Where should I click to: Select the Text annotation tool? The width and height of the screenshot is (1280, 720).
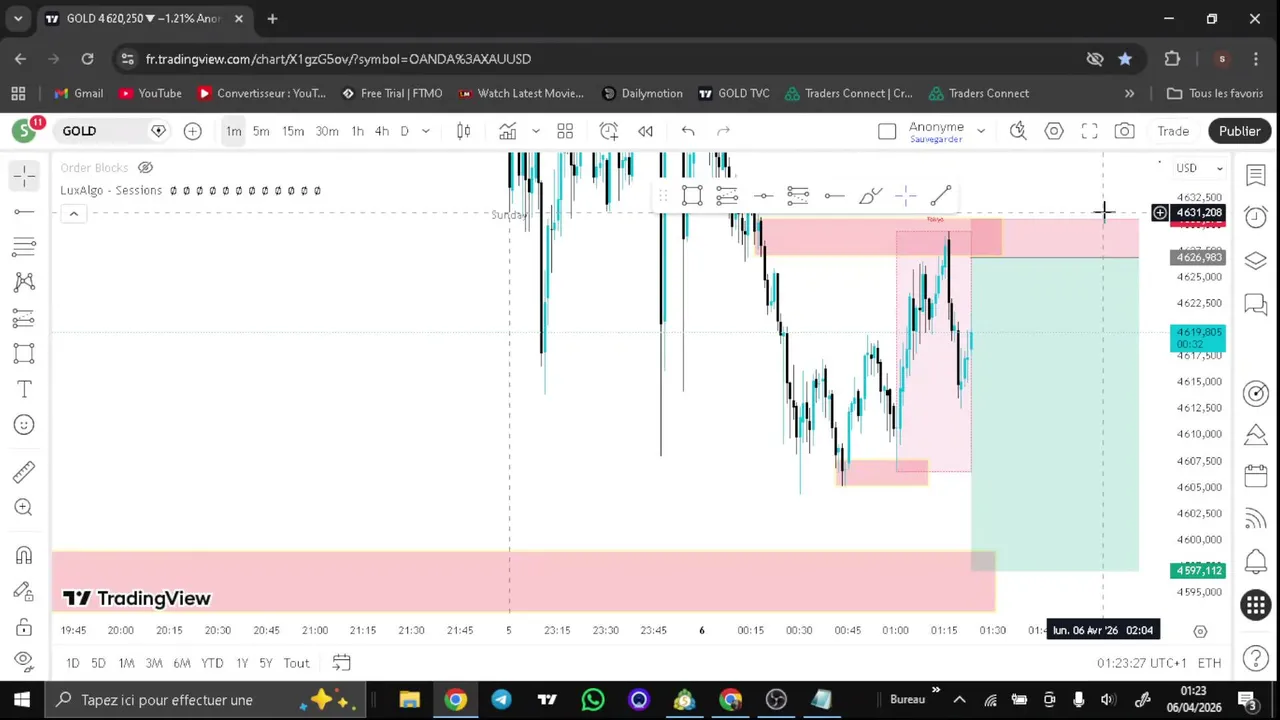point(24,389)
